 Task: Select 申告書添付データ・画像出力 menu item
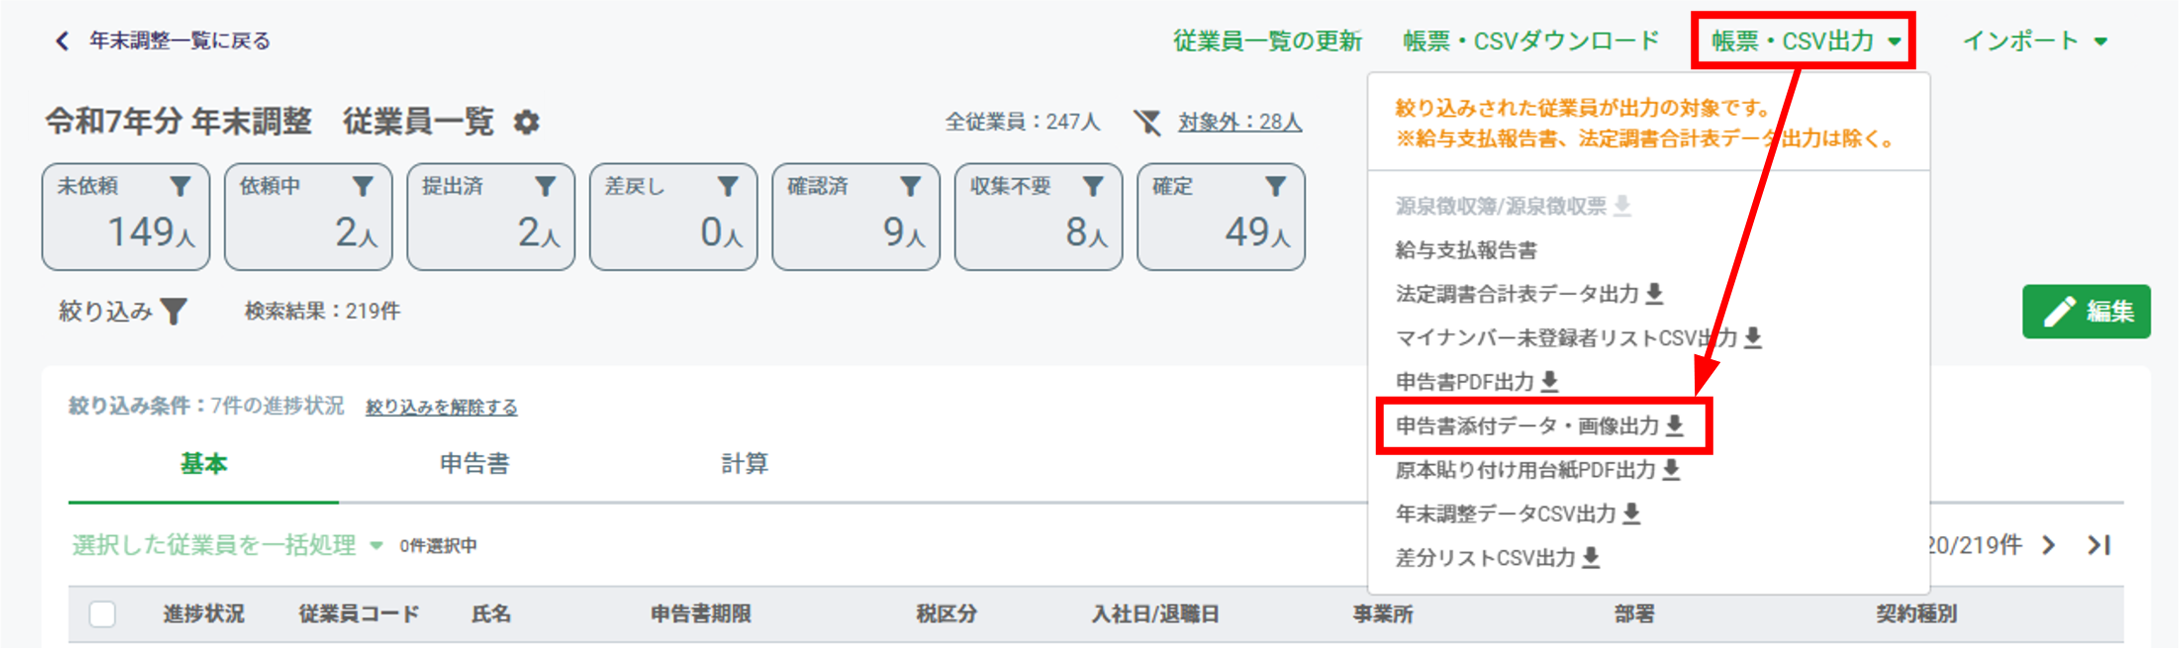click(1539, 426)
